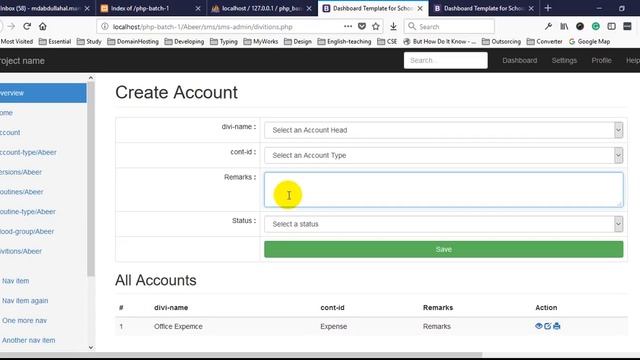The height and width of the screenshot is (360, 640).
Task: Click the 'Office Expence' table cell
Action: (178, 327)
